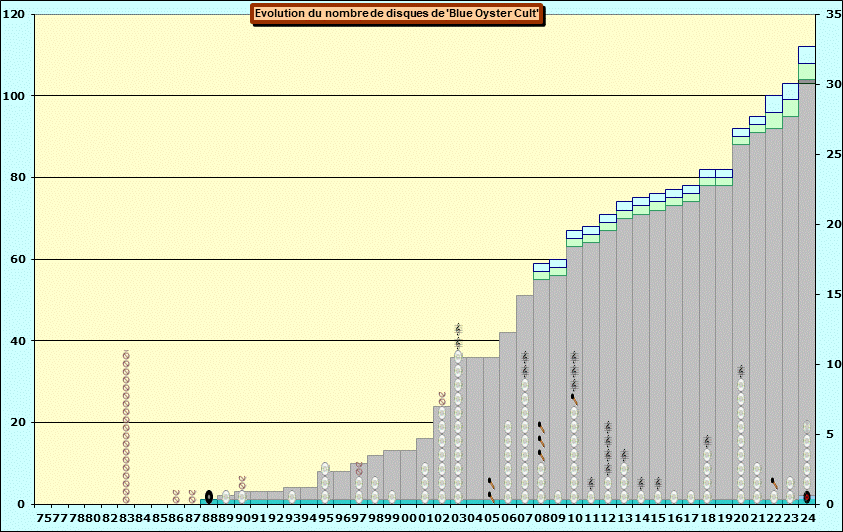Click the year label 12 on the horizontal axis

point(608,518)
